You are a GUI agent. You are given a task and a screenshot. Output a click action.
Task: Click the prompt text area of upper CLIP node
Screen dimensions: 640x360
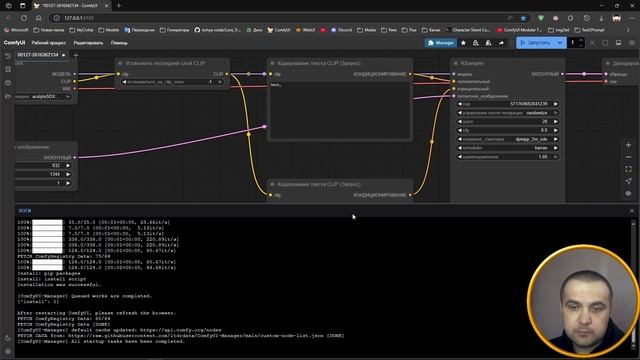(x=340, y=110)
